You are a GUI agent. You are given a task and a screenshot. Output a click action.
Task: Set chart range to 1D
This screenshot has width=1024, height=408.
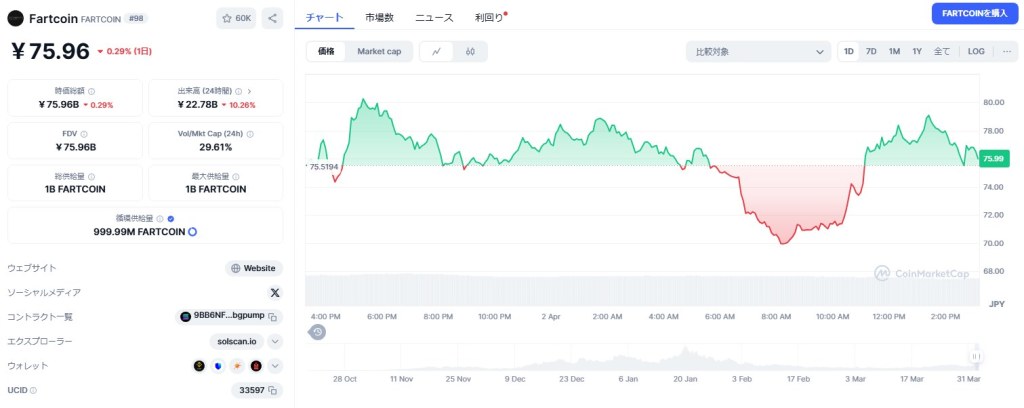tap(848, 52)
